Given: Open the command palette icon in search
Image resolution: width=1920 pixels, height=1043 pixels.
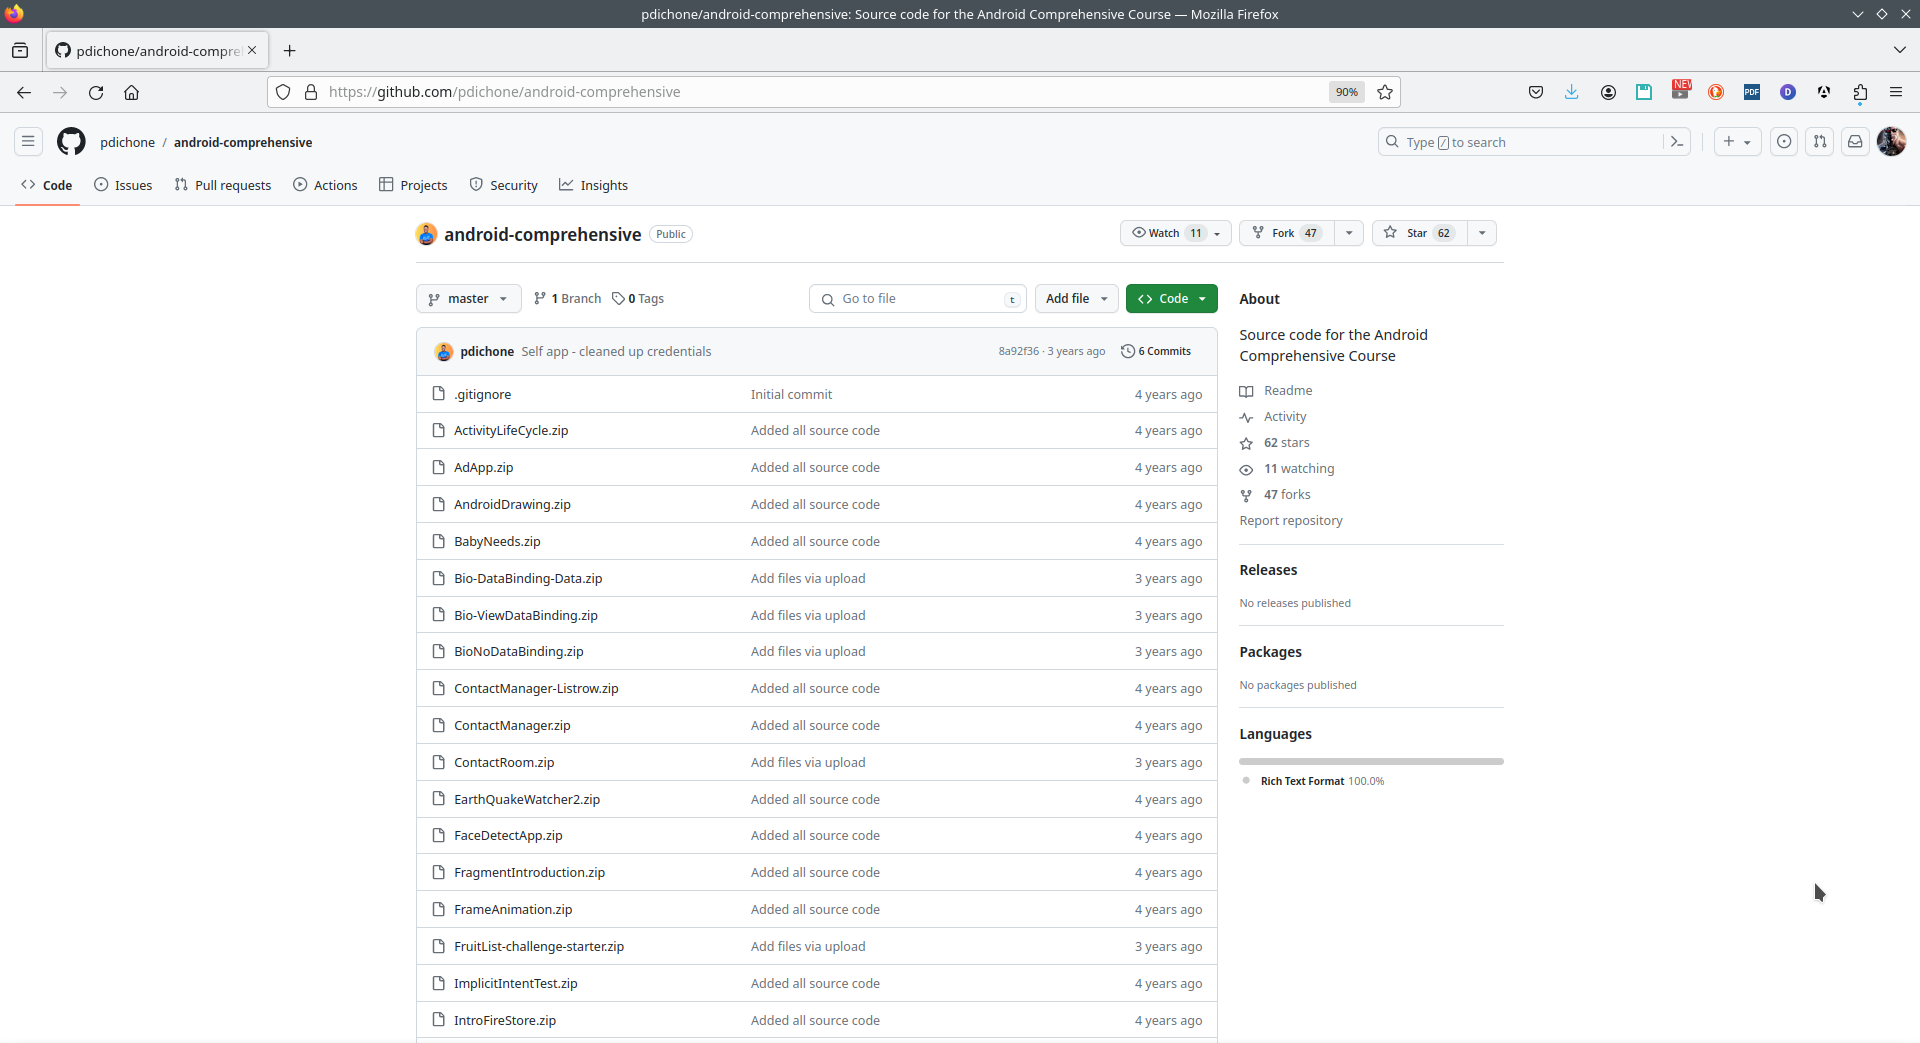Looking at the screenshot, I should [x=1677, y=142].
